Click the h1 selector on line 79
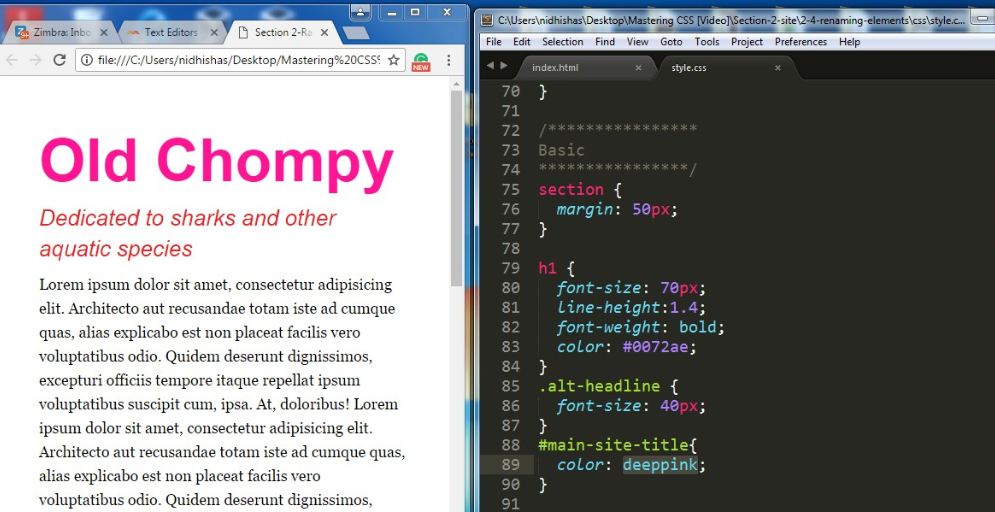The width and height of the screenshot is (995, 512). click(547, 268)
